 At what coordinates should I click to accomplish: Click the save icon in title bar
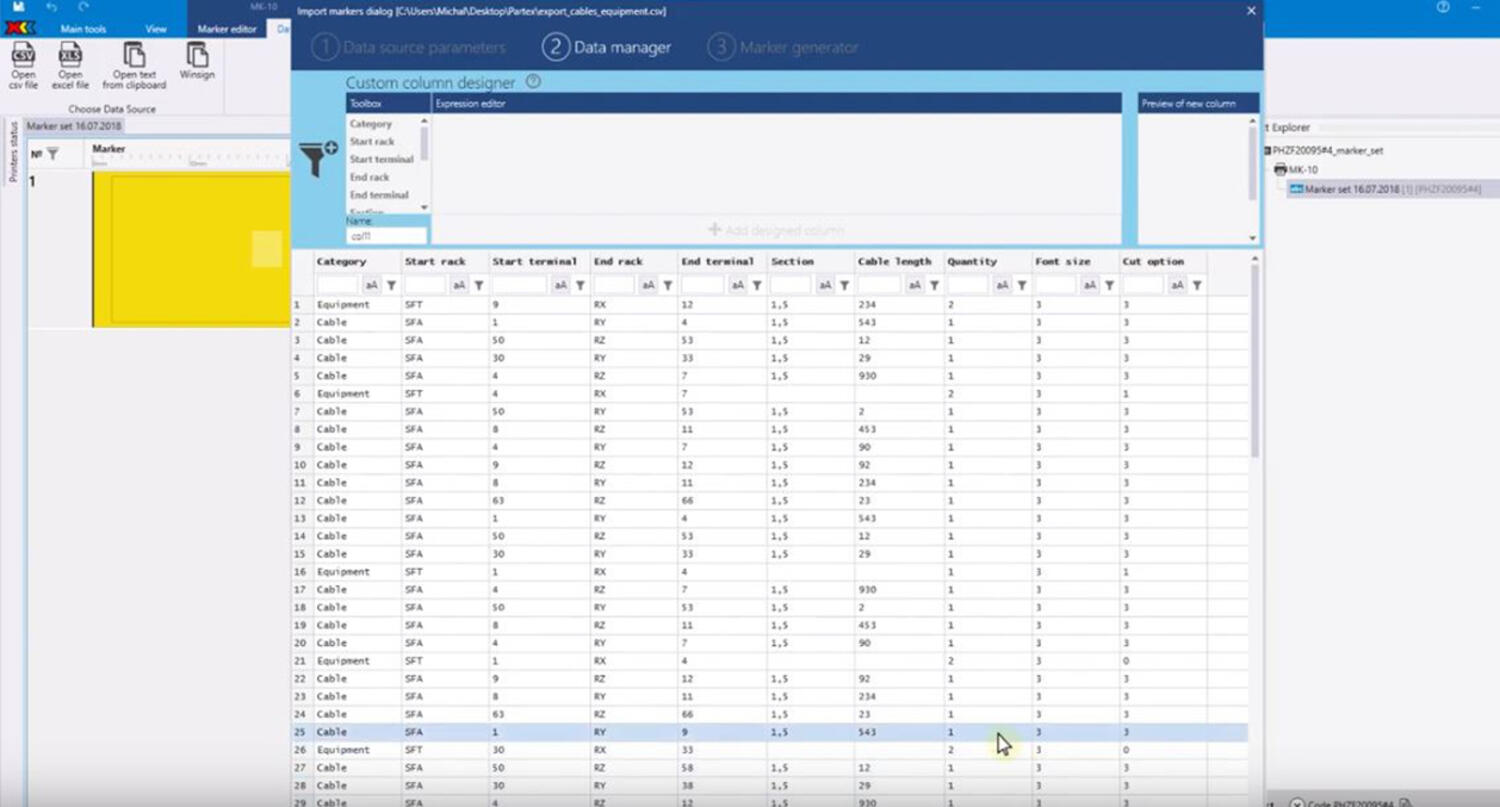coord(18,7)
